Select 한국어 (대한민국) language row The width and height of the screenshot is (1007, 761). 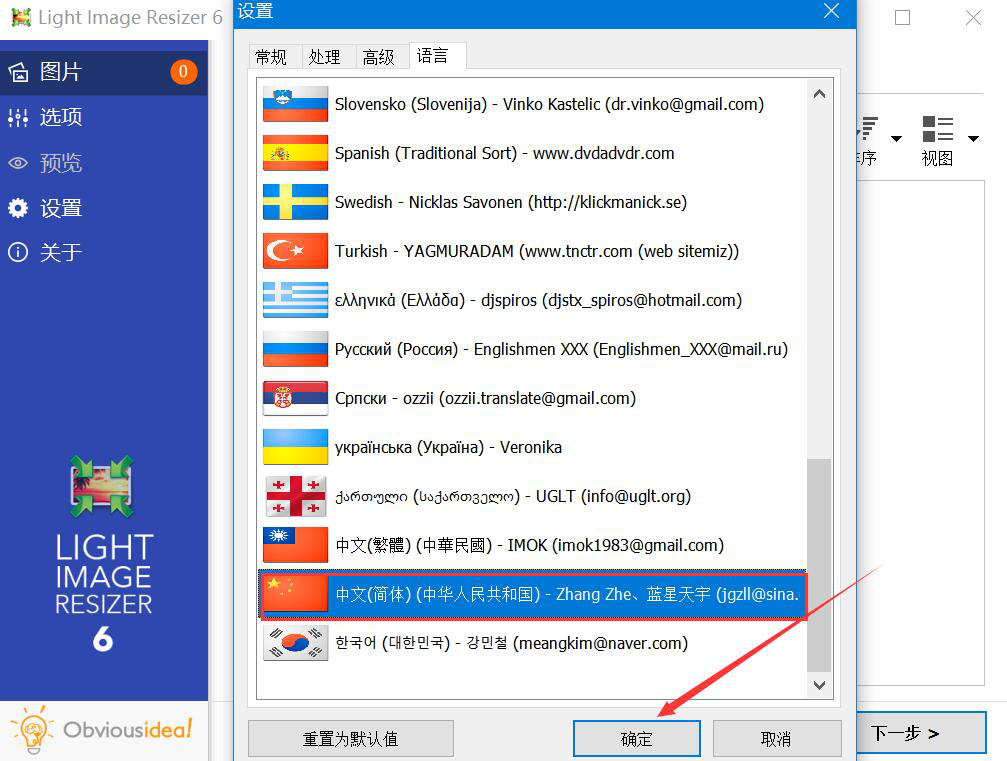[x=532, y=643]
